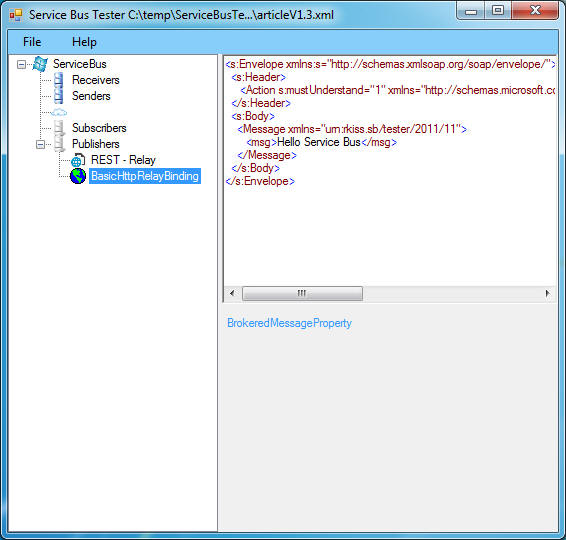The image size is (566, 540).
Task: Click the BasicHttpRelayBinding globe icon
Action: point(78,176)
